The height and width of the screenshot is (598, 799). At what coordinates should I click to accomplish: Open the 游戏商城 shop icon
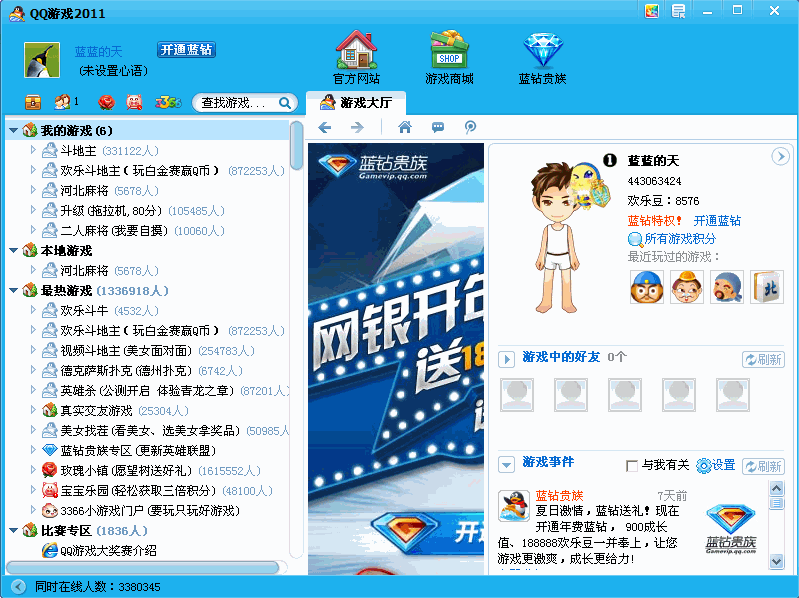click(449, 50)
